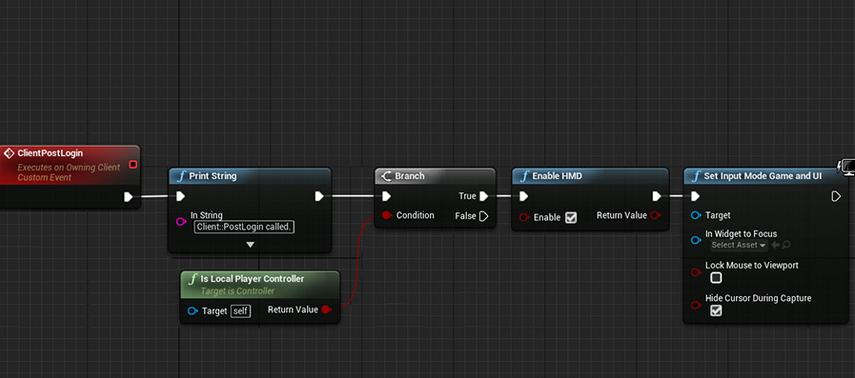Select the Print String node header

coord(250,176)
